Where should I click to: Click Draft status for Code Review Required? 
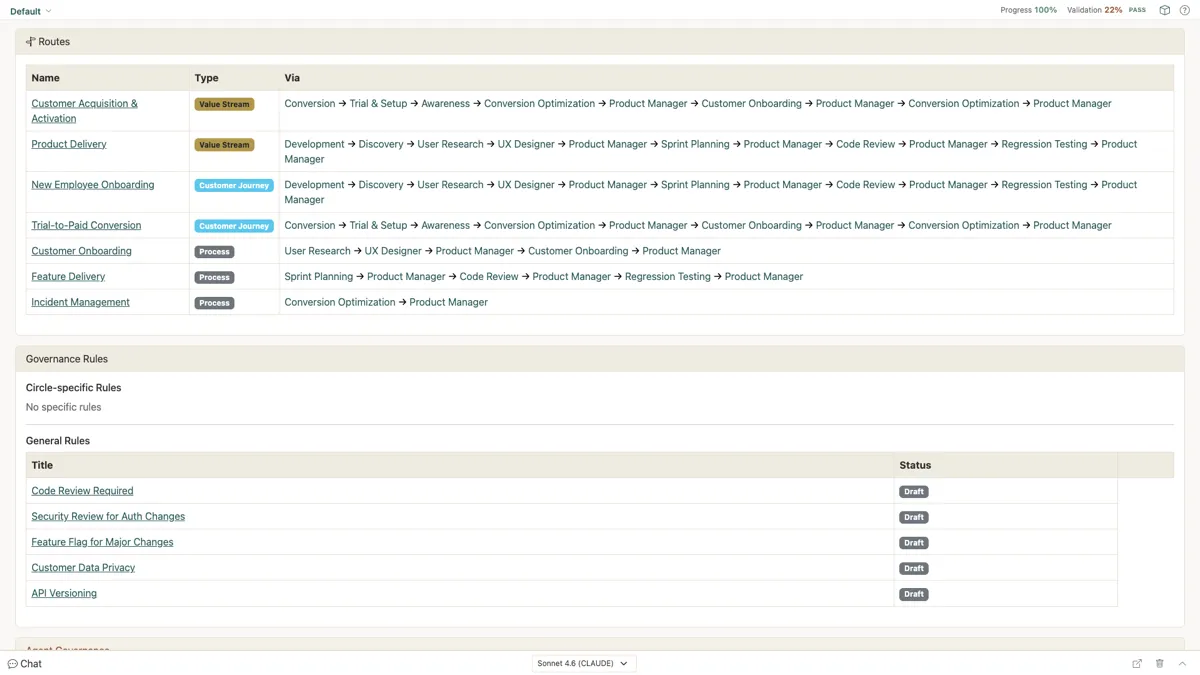914,492
